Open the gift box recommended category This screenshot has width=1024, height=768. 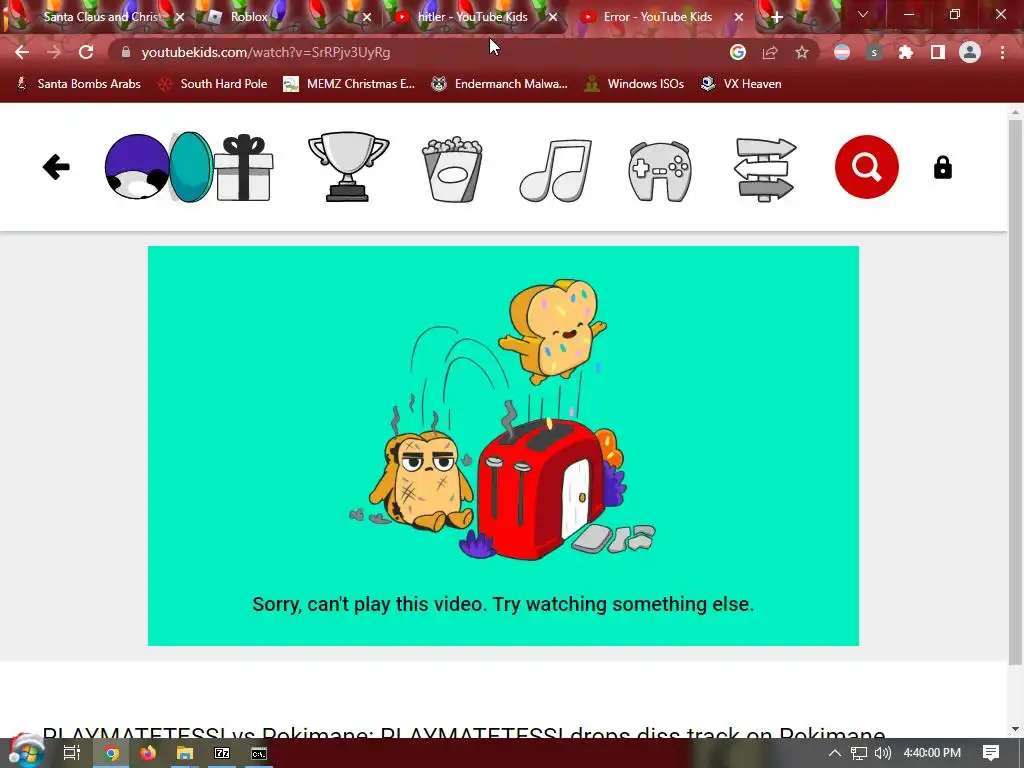(244, 167)
